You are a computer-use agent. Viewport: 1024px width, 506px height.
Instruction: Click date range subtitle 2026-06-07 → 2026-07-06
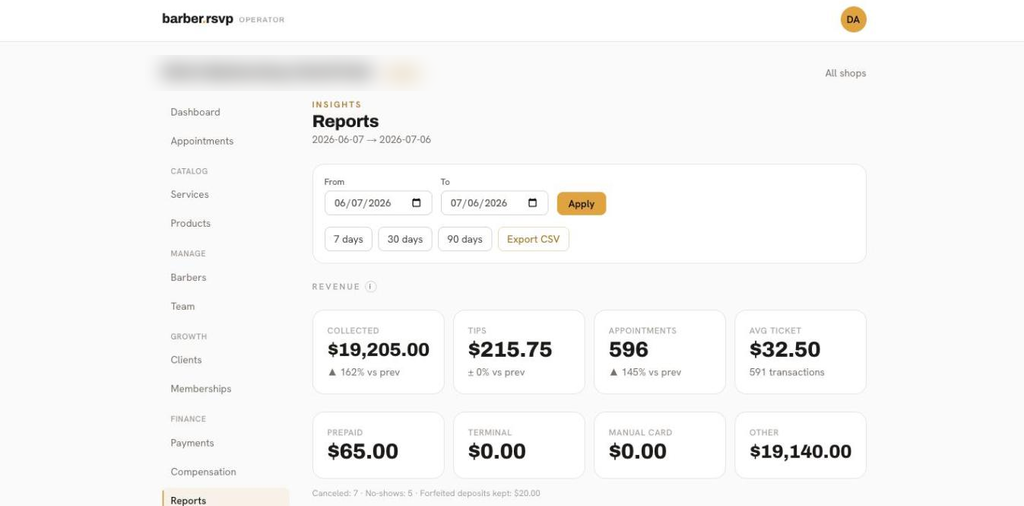372,140
